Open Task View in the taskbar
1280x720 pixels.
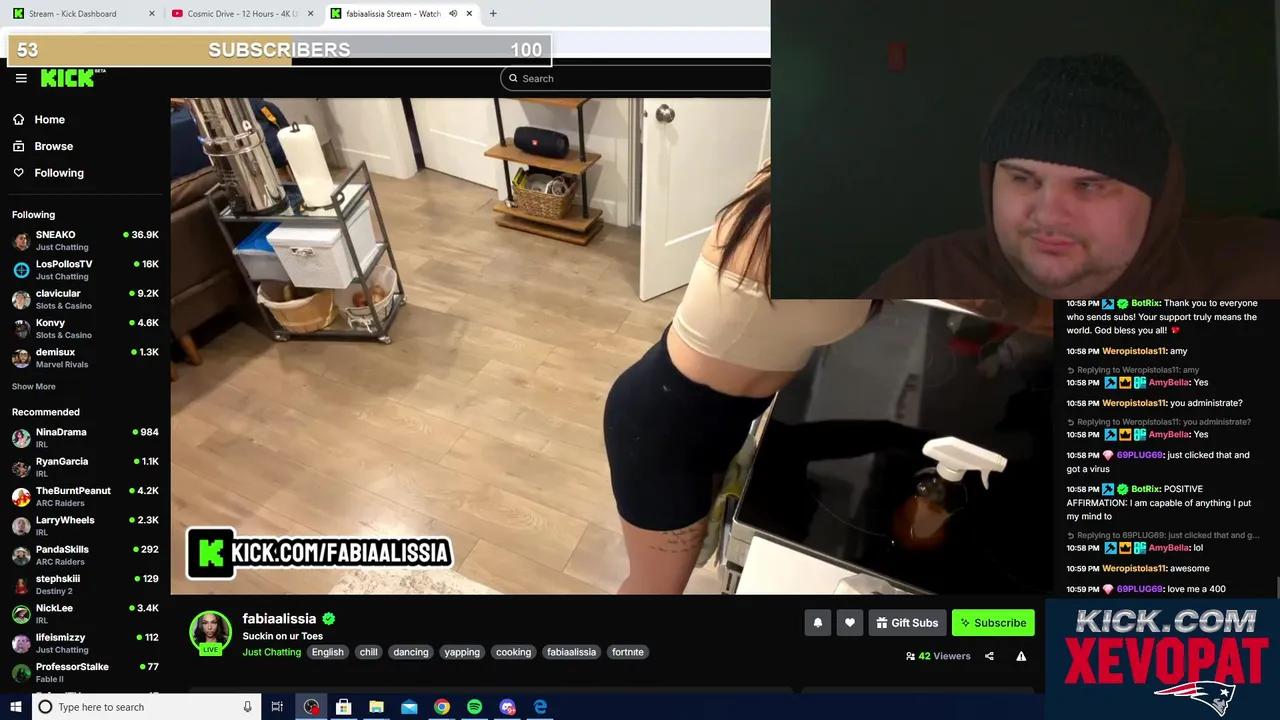pyautogui.click(x=277, y=707)
